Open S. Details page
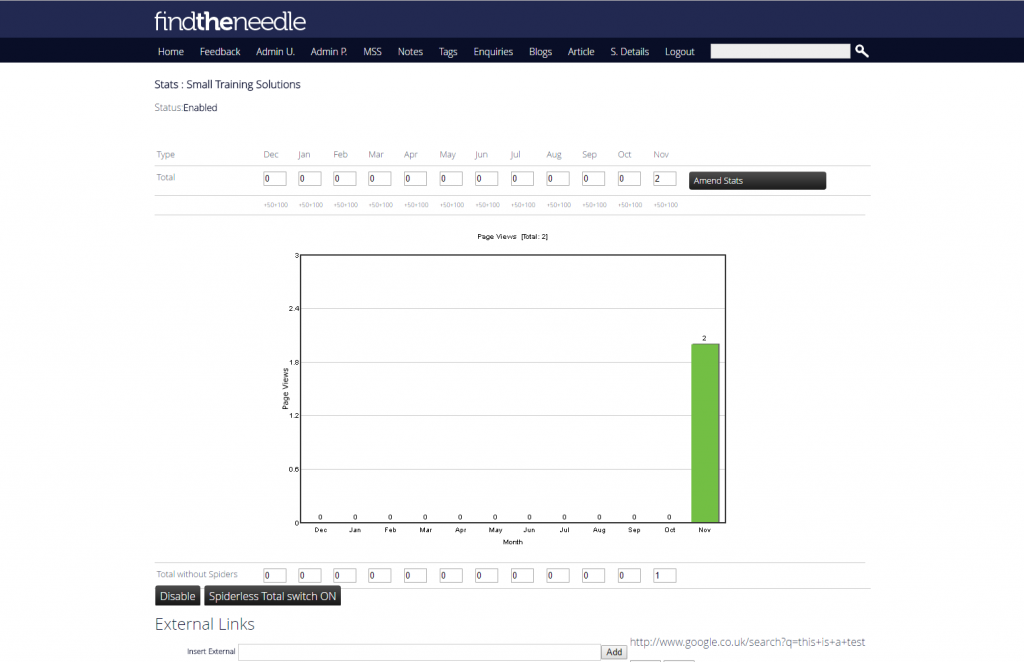Viewport: 1024px width, 662px height. (x=629, y=52)
